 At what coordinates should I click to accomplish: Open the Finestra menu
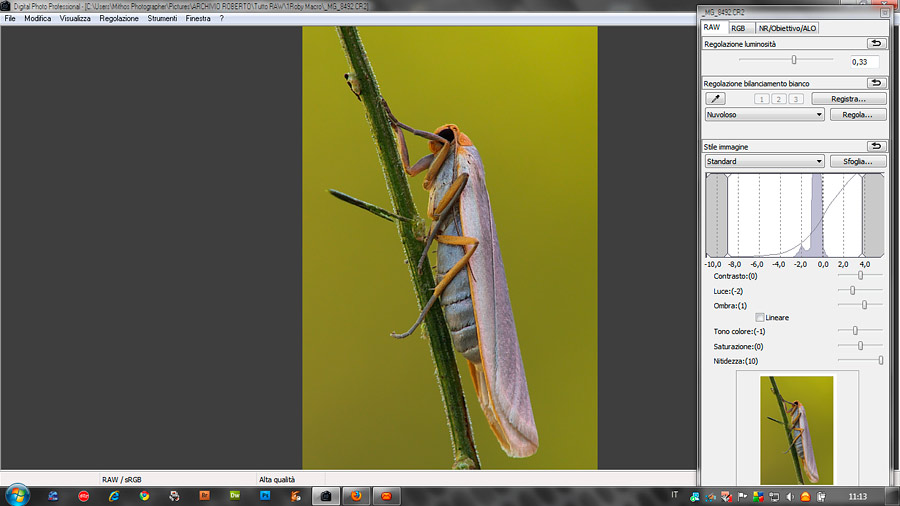point(198,18)
